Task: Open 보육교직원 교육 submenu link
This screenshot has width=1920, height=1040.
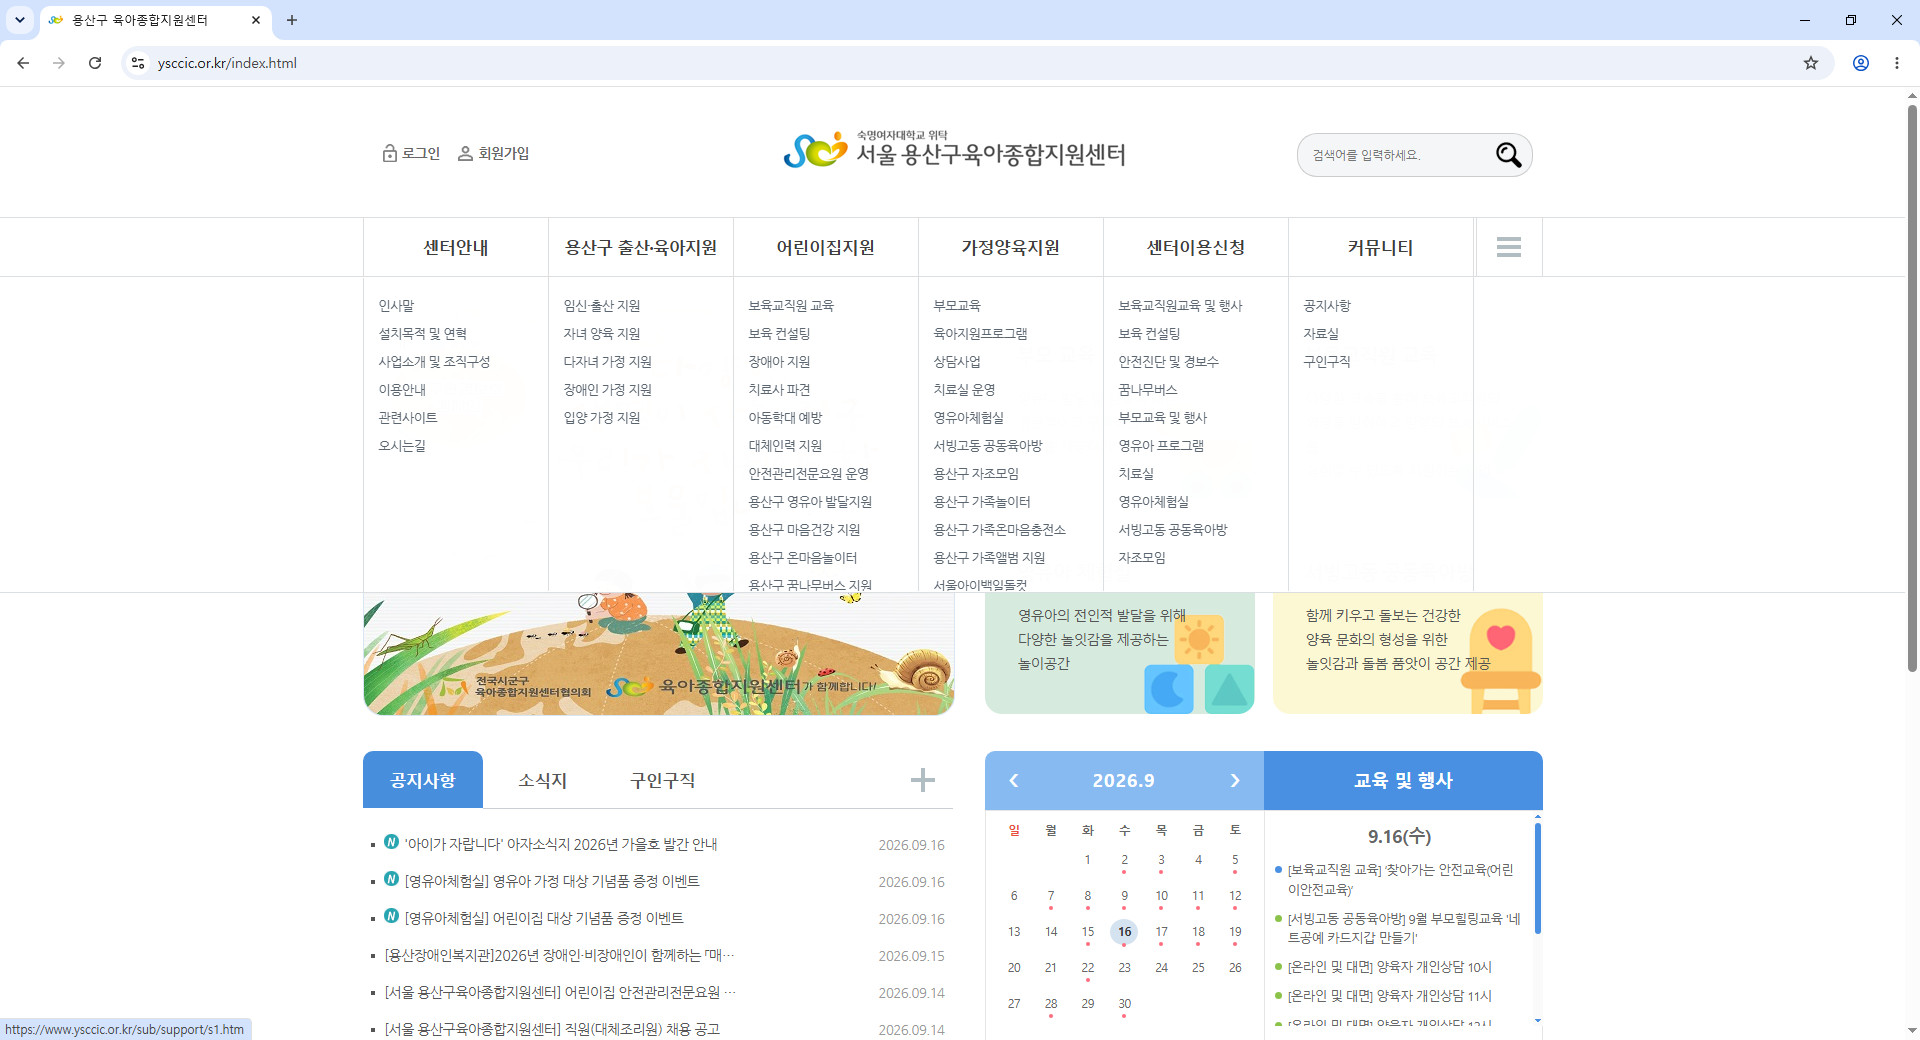Action: [x=791, y=306]
